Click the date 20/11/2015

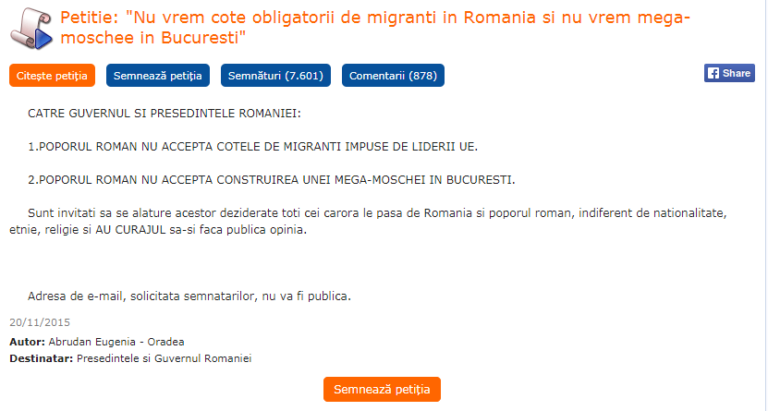[x=39, y=322]
